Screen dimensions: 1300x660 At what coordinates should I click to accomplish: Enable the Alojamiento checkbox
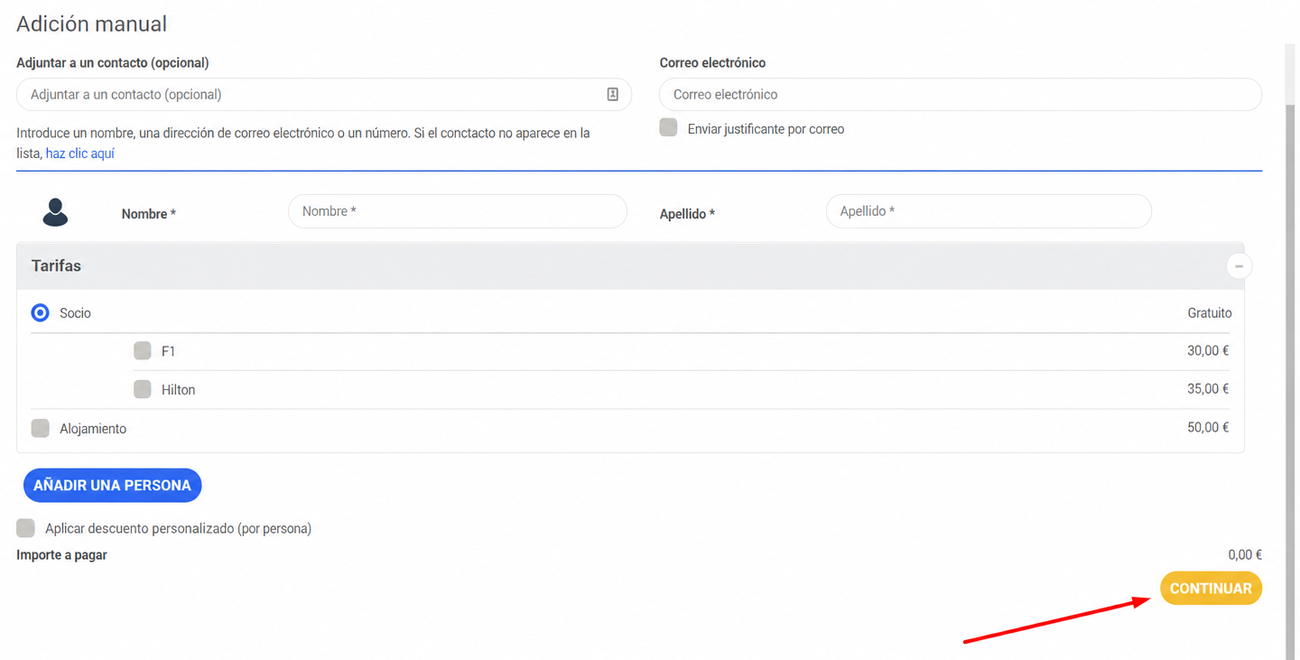40,428
